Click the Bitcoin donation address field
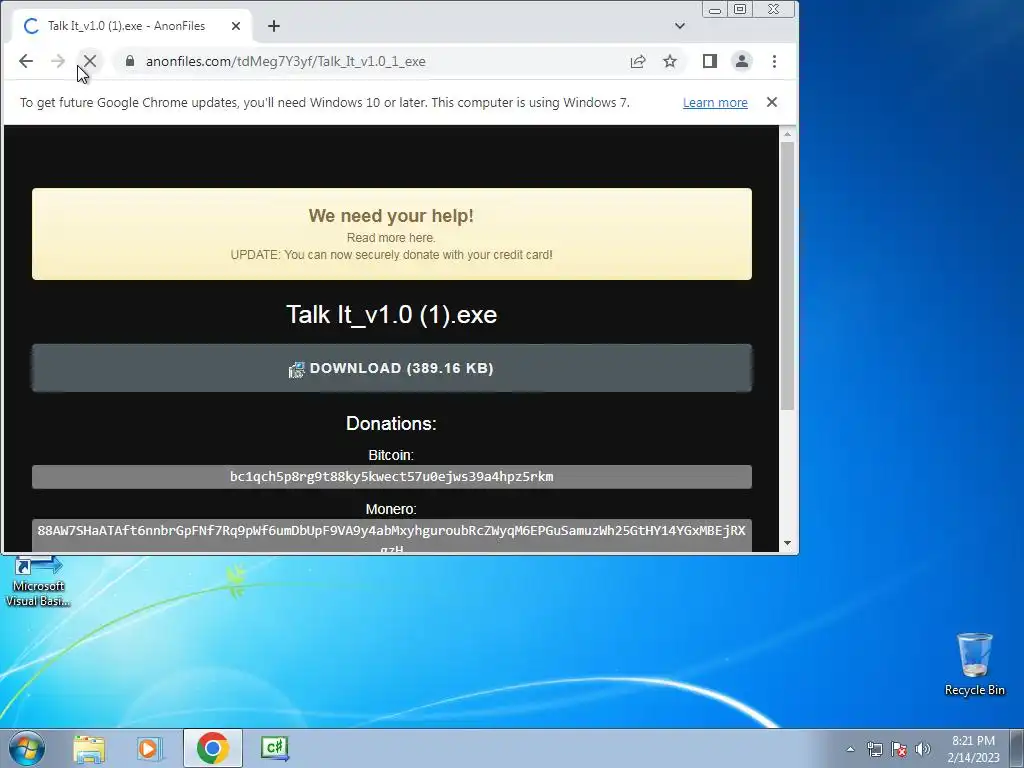Screen dimensions: 1024x768 tap(391, 477)
